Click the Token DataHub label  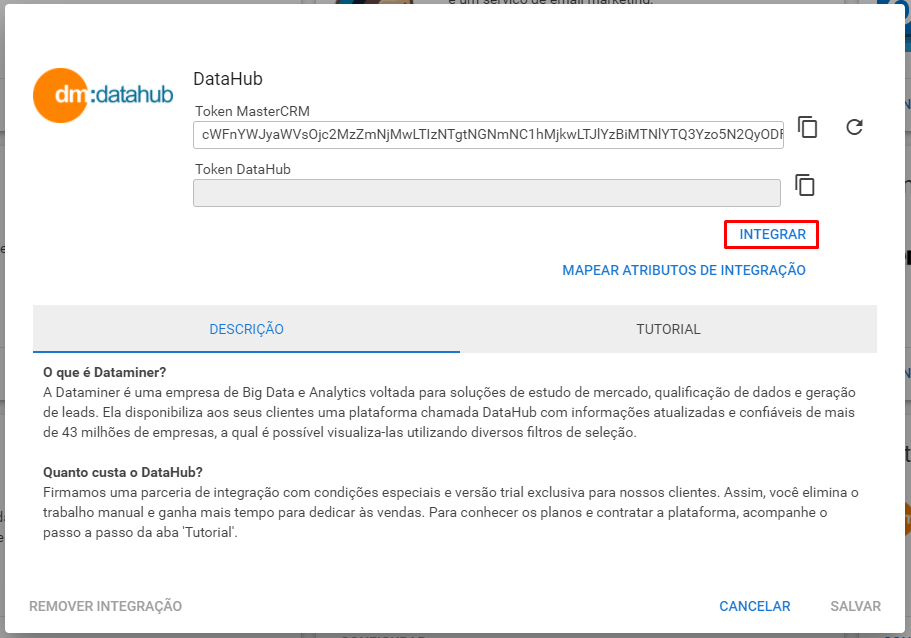click(243, 169)
